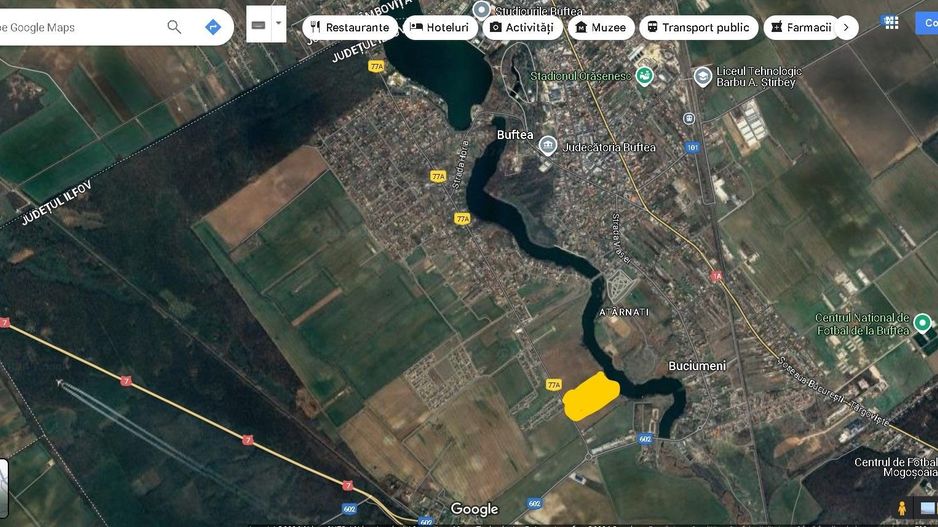Filter map by Hoteluri
Screen dimensions: 938x527
(x=440, y=28)
